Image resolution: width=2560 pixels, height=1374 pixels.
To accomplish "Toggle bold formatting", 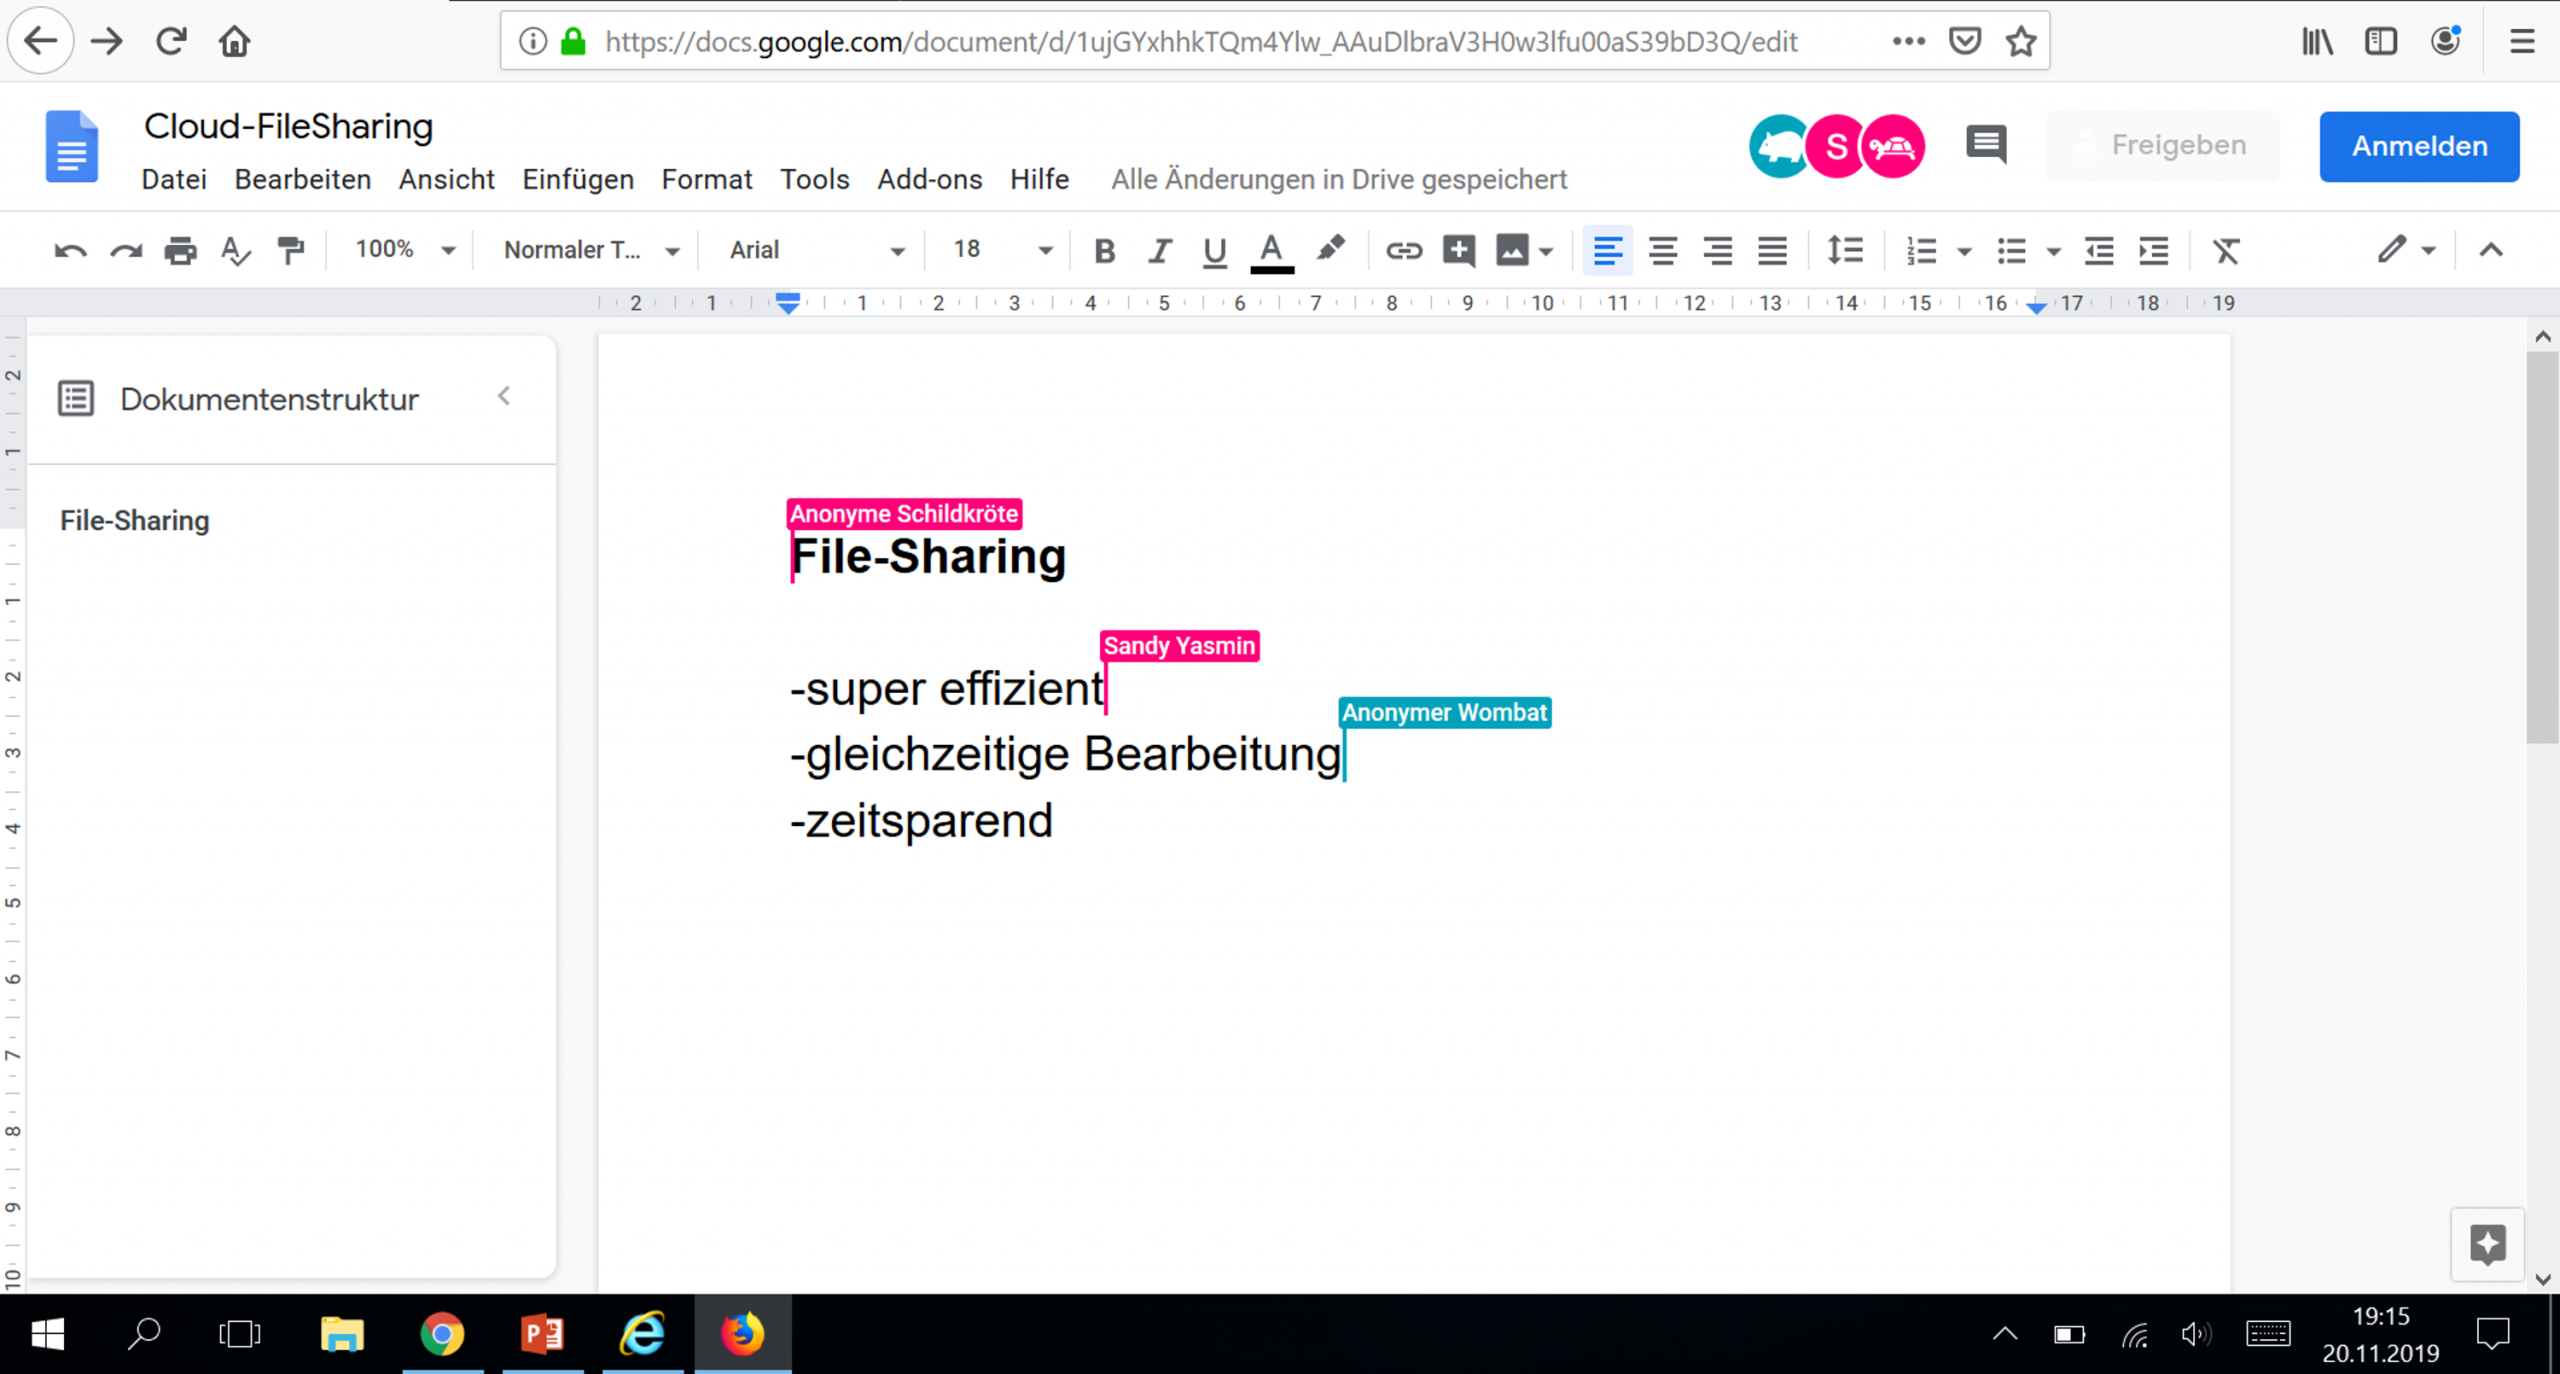I will pos(1104,250).
